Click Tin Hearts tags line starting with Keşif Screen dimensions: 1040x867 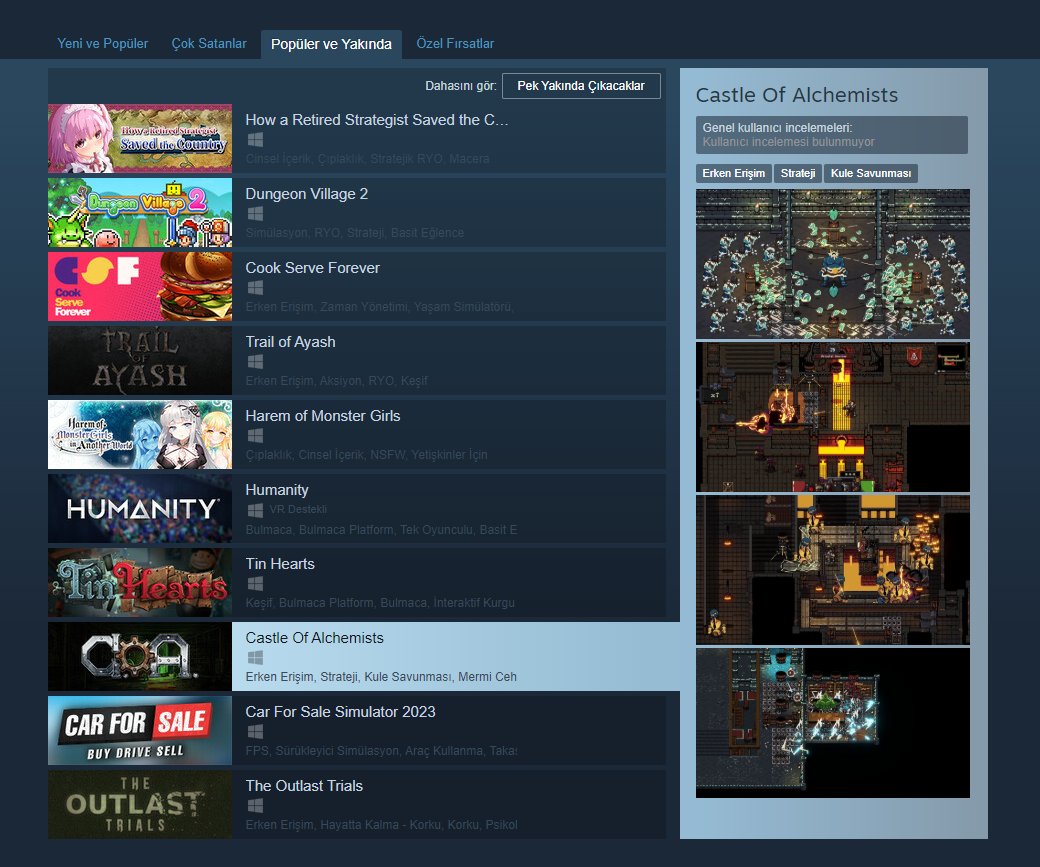(380, 602)
